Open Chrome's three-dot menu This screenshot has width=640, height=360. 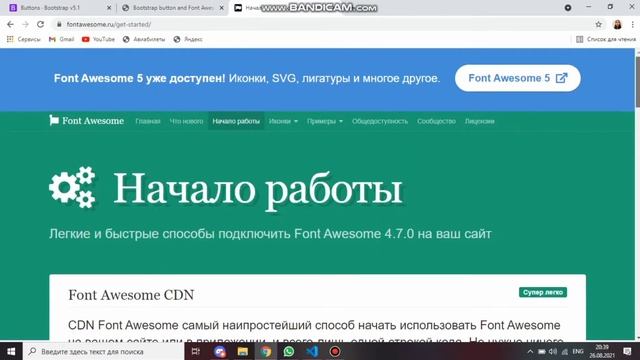click(632, 24)
